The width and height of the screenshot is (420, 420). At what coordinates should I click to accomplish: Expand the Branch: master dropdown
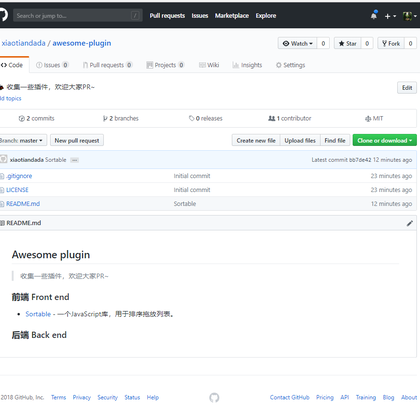pyautogui.click(x=22, y=140)
